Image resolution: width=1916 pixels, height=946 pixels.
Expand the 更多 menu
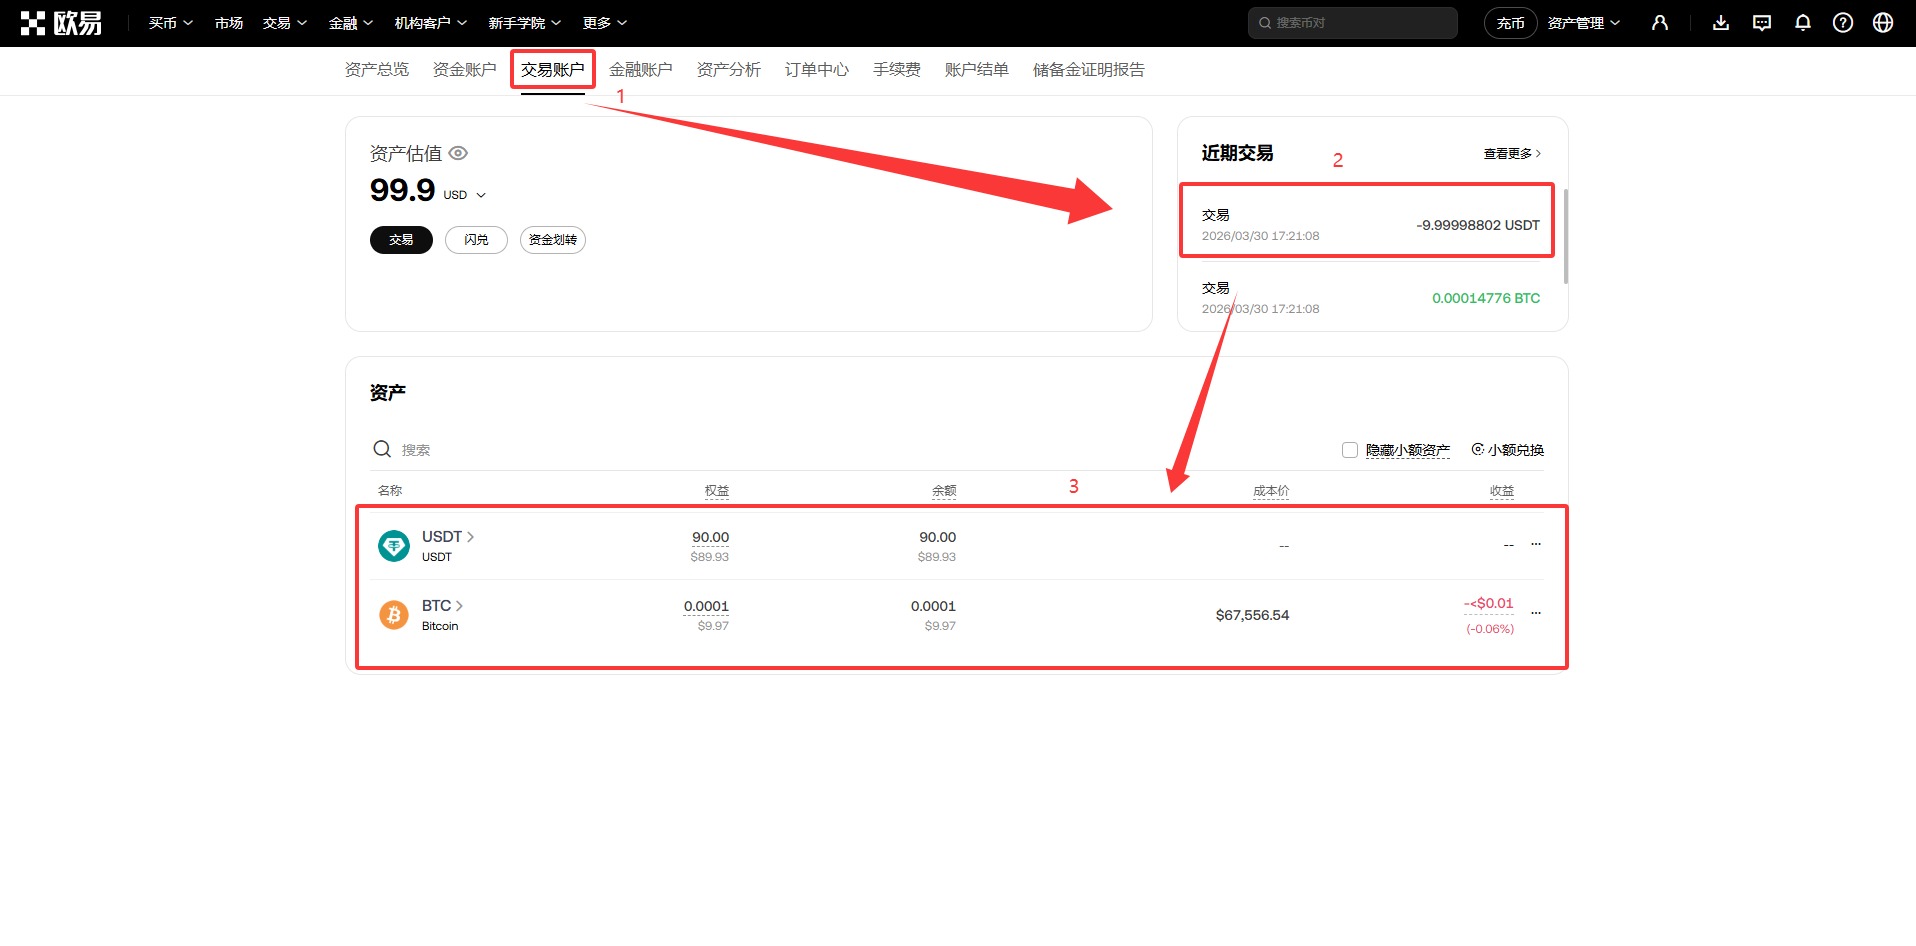pyautogui.click(x=605, y=23)
